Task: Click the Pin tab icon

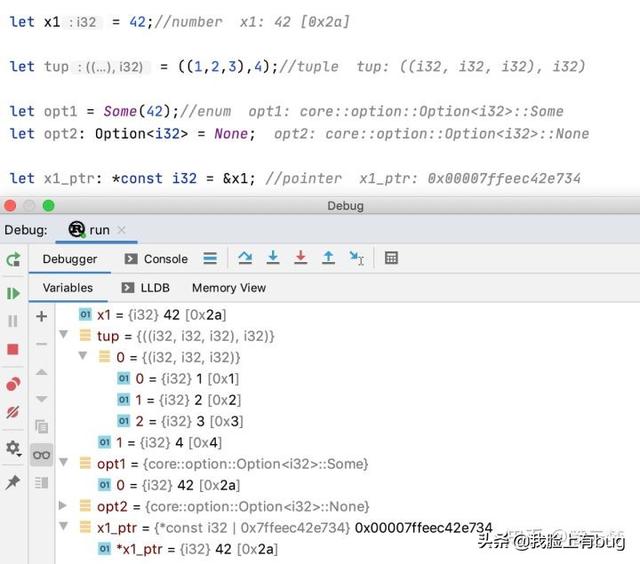Action: pyautogui.click(x=13, y=482)
